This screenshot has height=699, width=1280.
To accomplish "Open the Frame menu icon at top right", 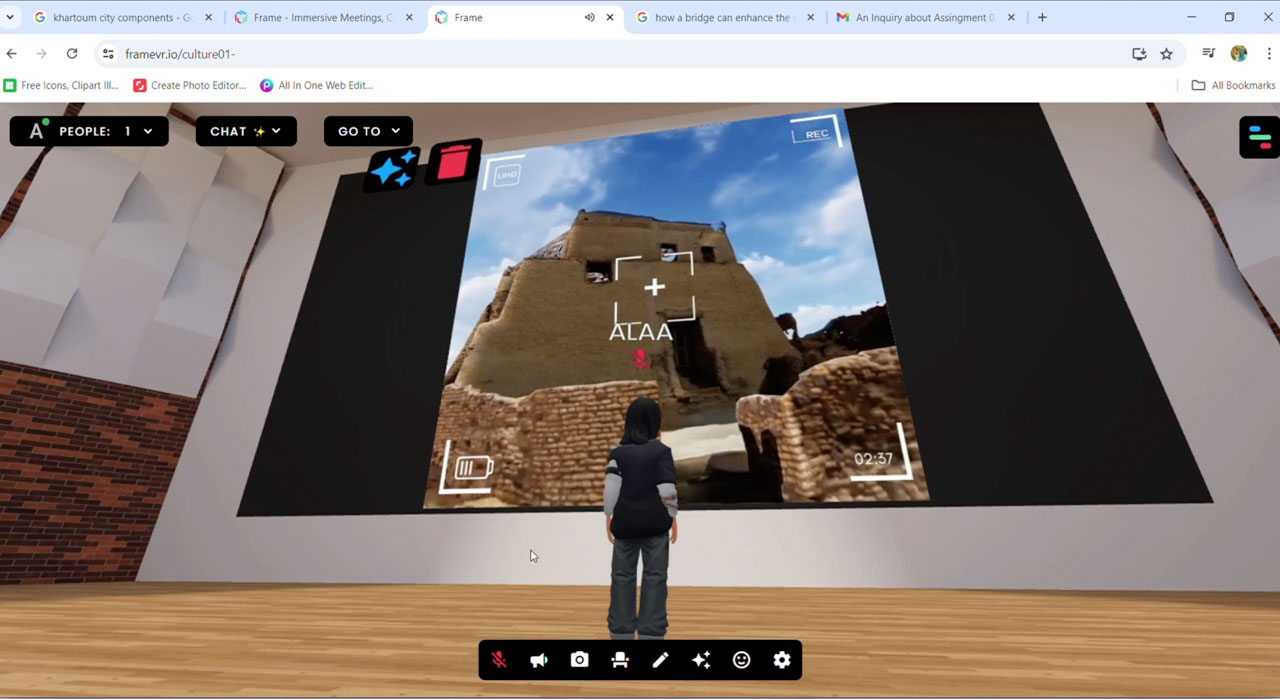I will click(x=1259, y=137).
